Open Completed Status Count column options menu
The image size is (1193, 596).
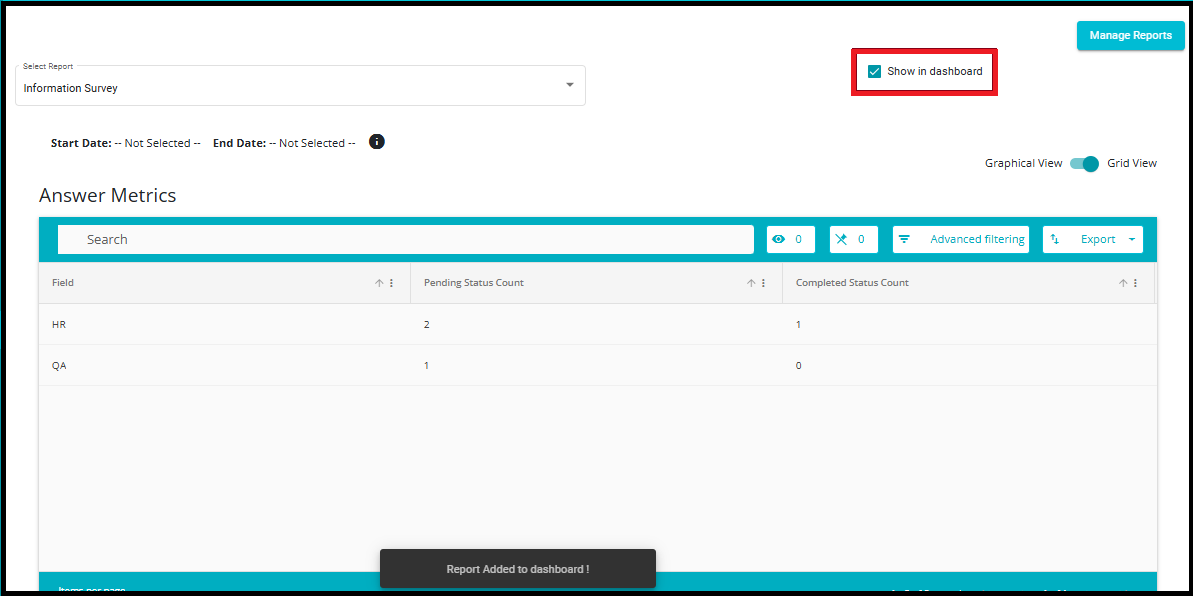click(x=1135, y=283)
